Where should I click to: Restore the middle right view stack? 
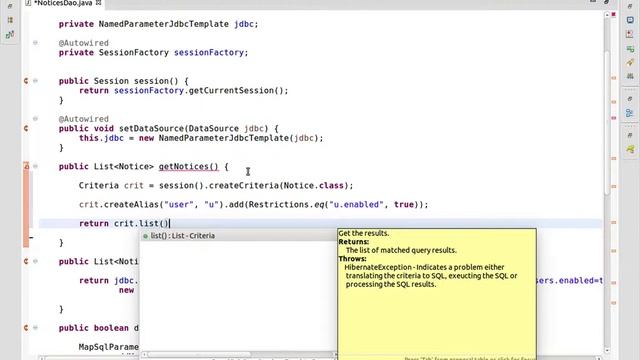coord(630,99)
